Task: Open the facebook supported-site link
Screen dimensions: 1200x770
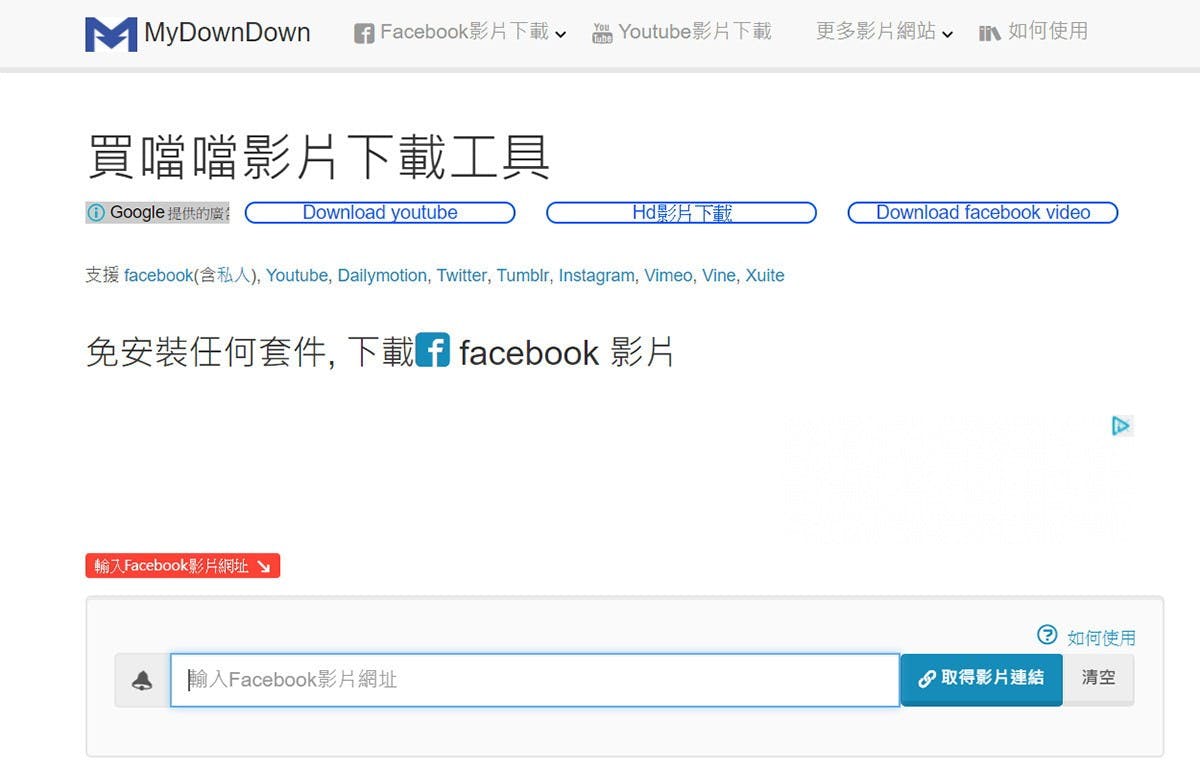Action: click(158, 276)
